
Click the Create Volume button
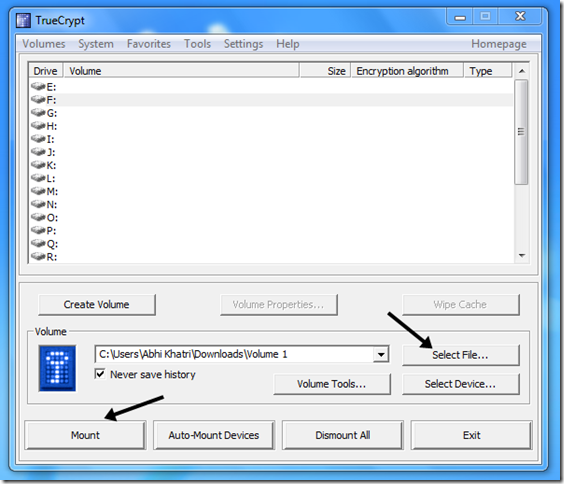97,305
